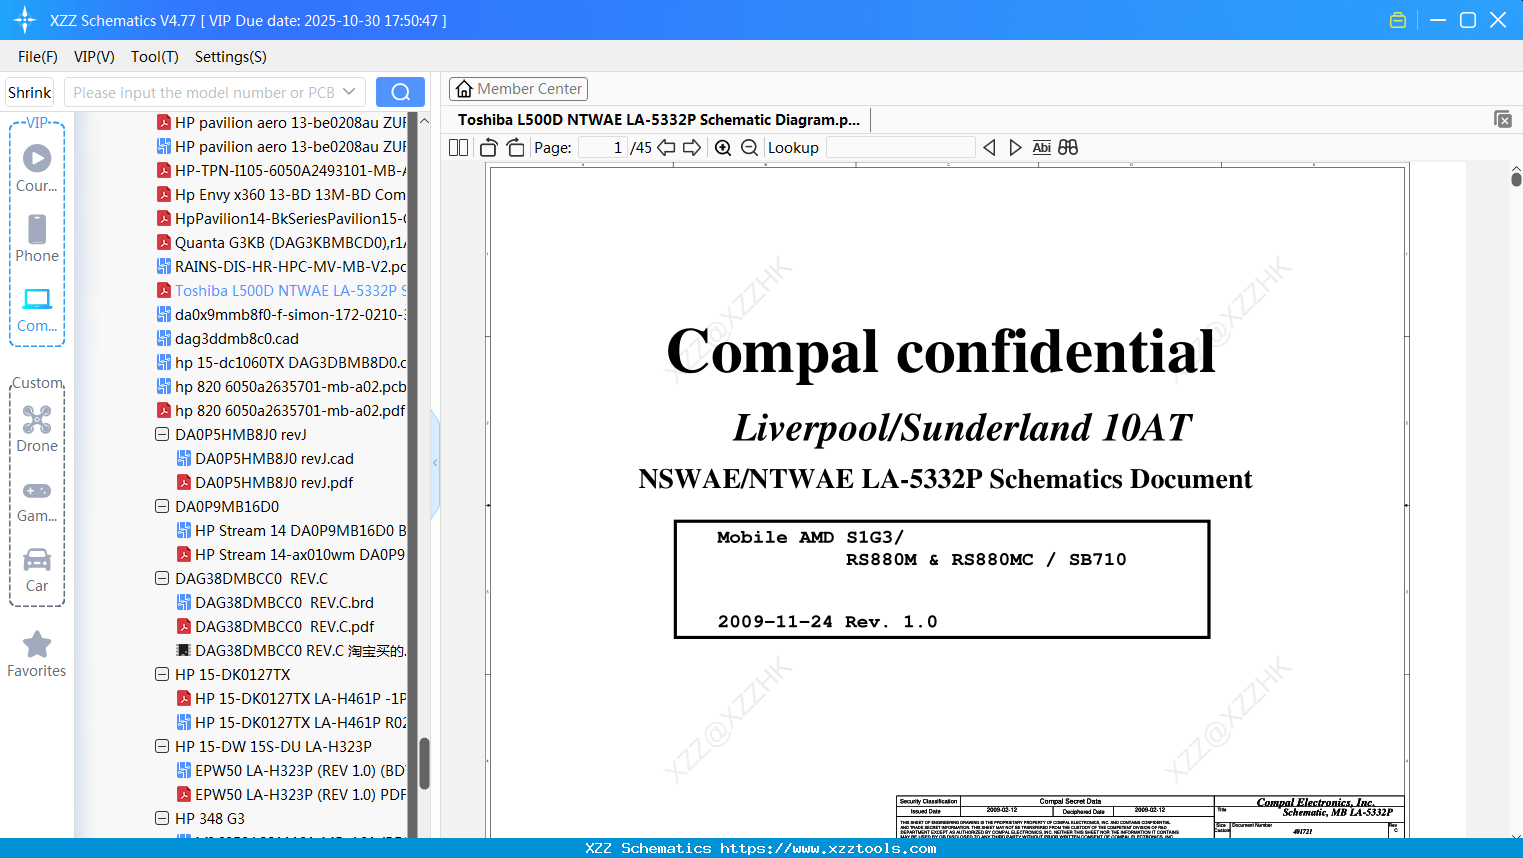Click the document vertical scrollbar thumb
Viewport: 1523px width, 858px height.
pos(1516,179)
